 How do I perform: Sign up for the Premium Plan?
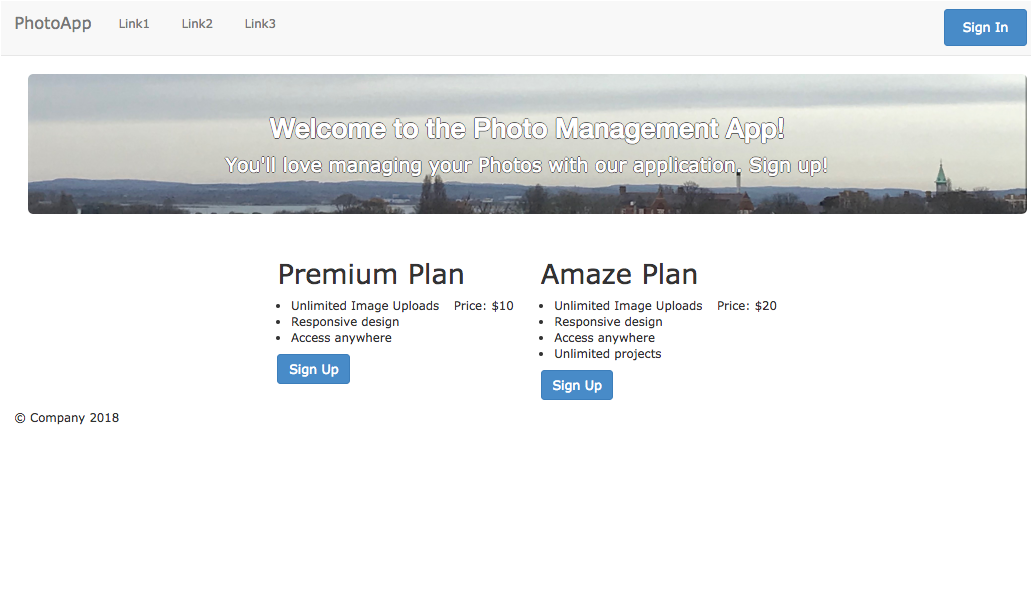coord(313,369)
